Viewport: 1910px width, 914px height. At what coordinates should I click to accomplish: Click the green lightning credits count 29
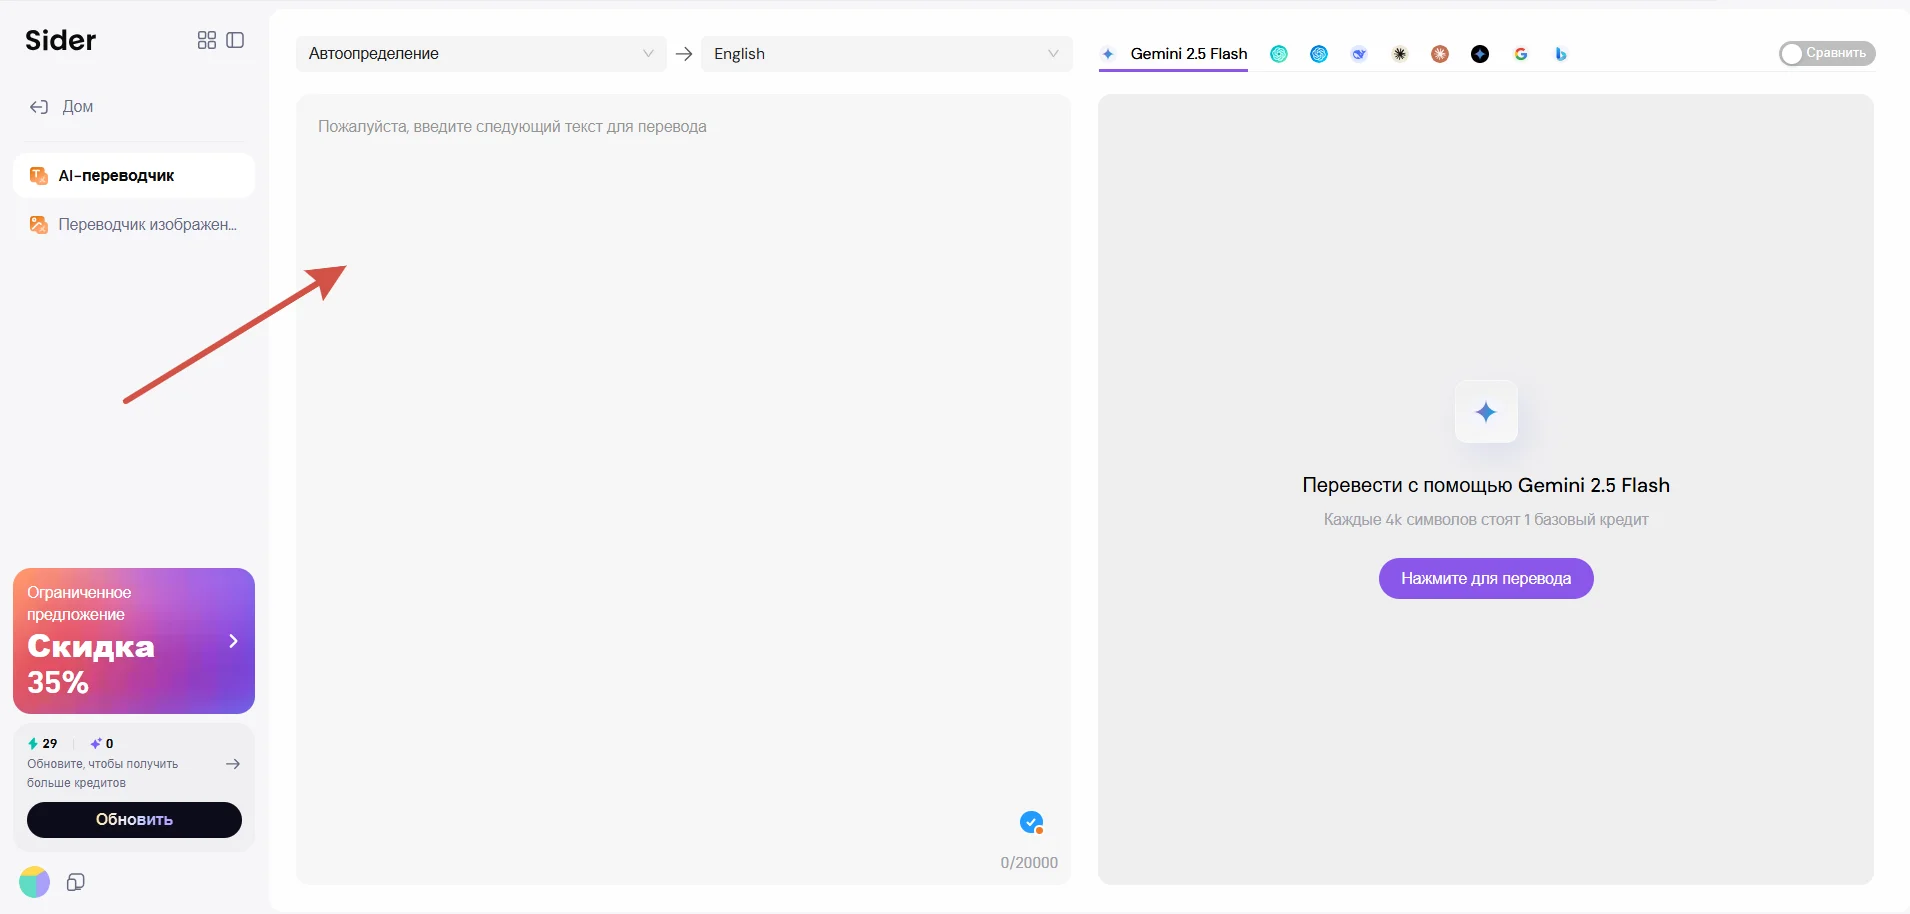pos(43,744)
